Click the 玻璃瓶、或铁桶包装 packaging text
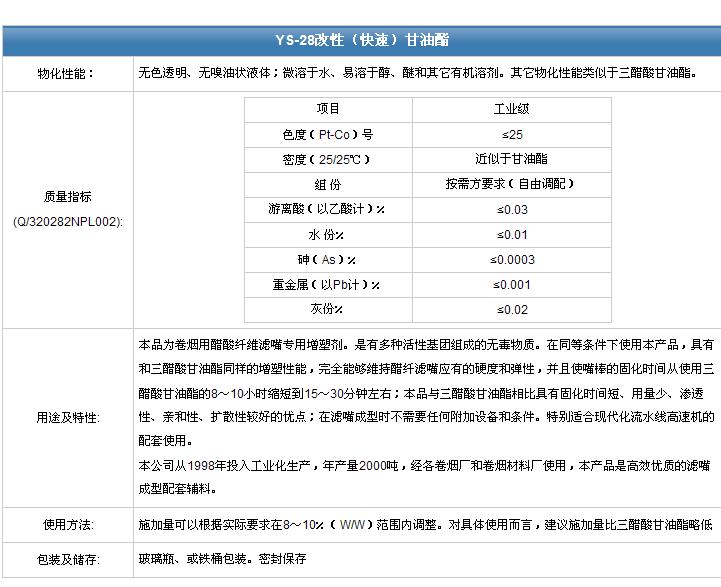721x587 pixels. pyautogui.click(x=222, y=559)
